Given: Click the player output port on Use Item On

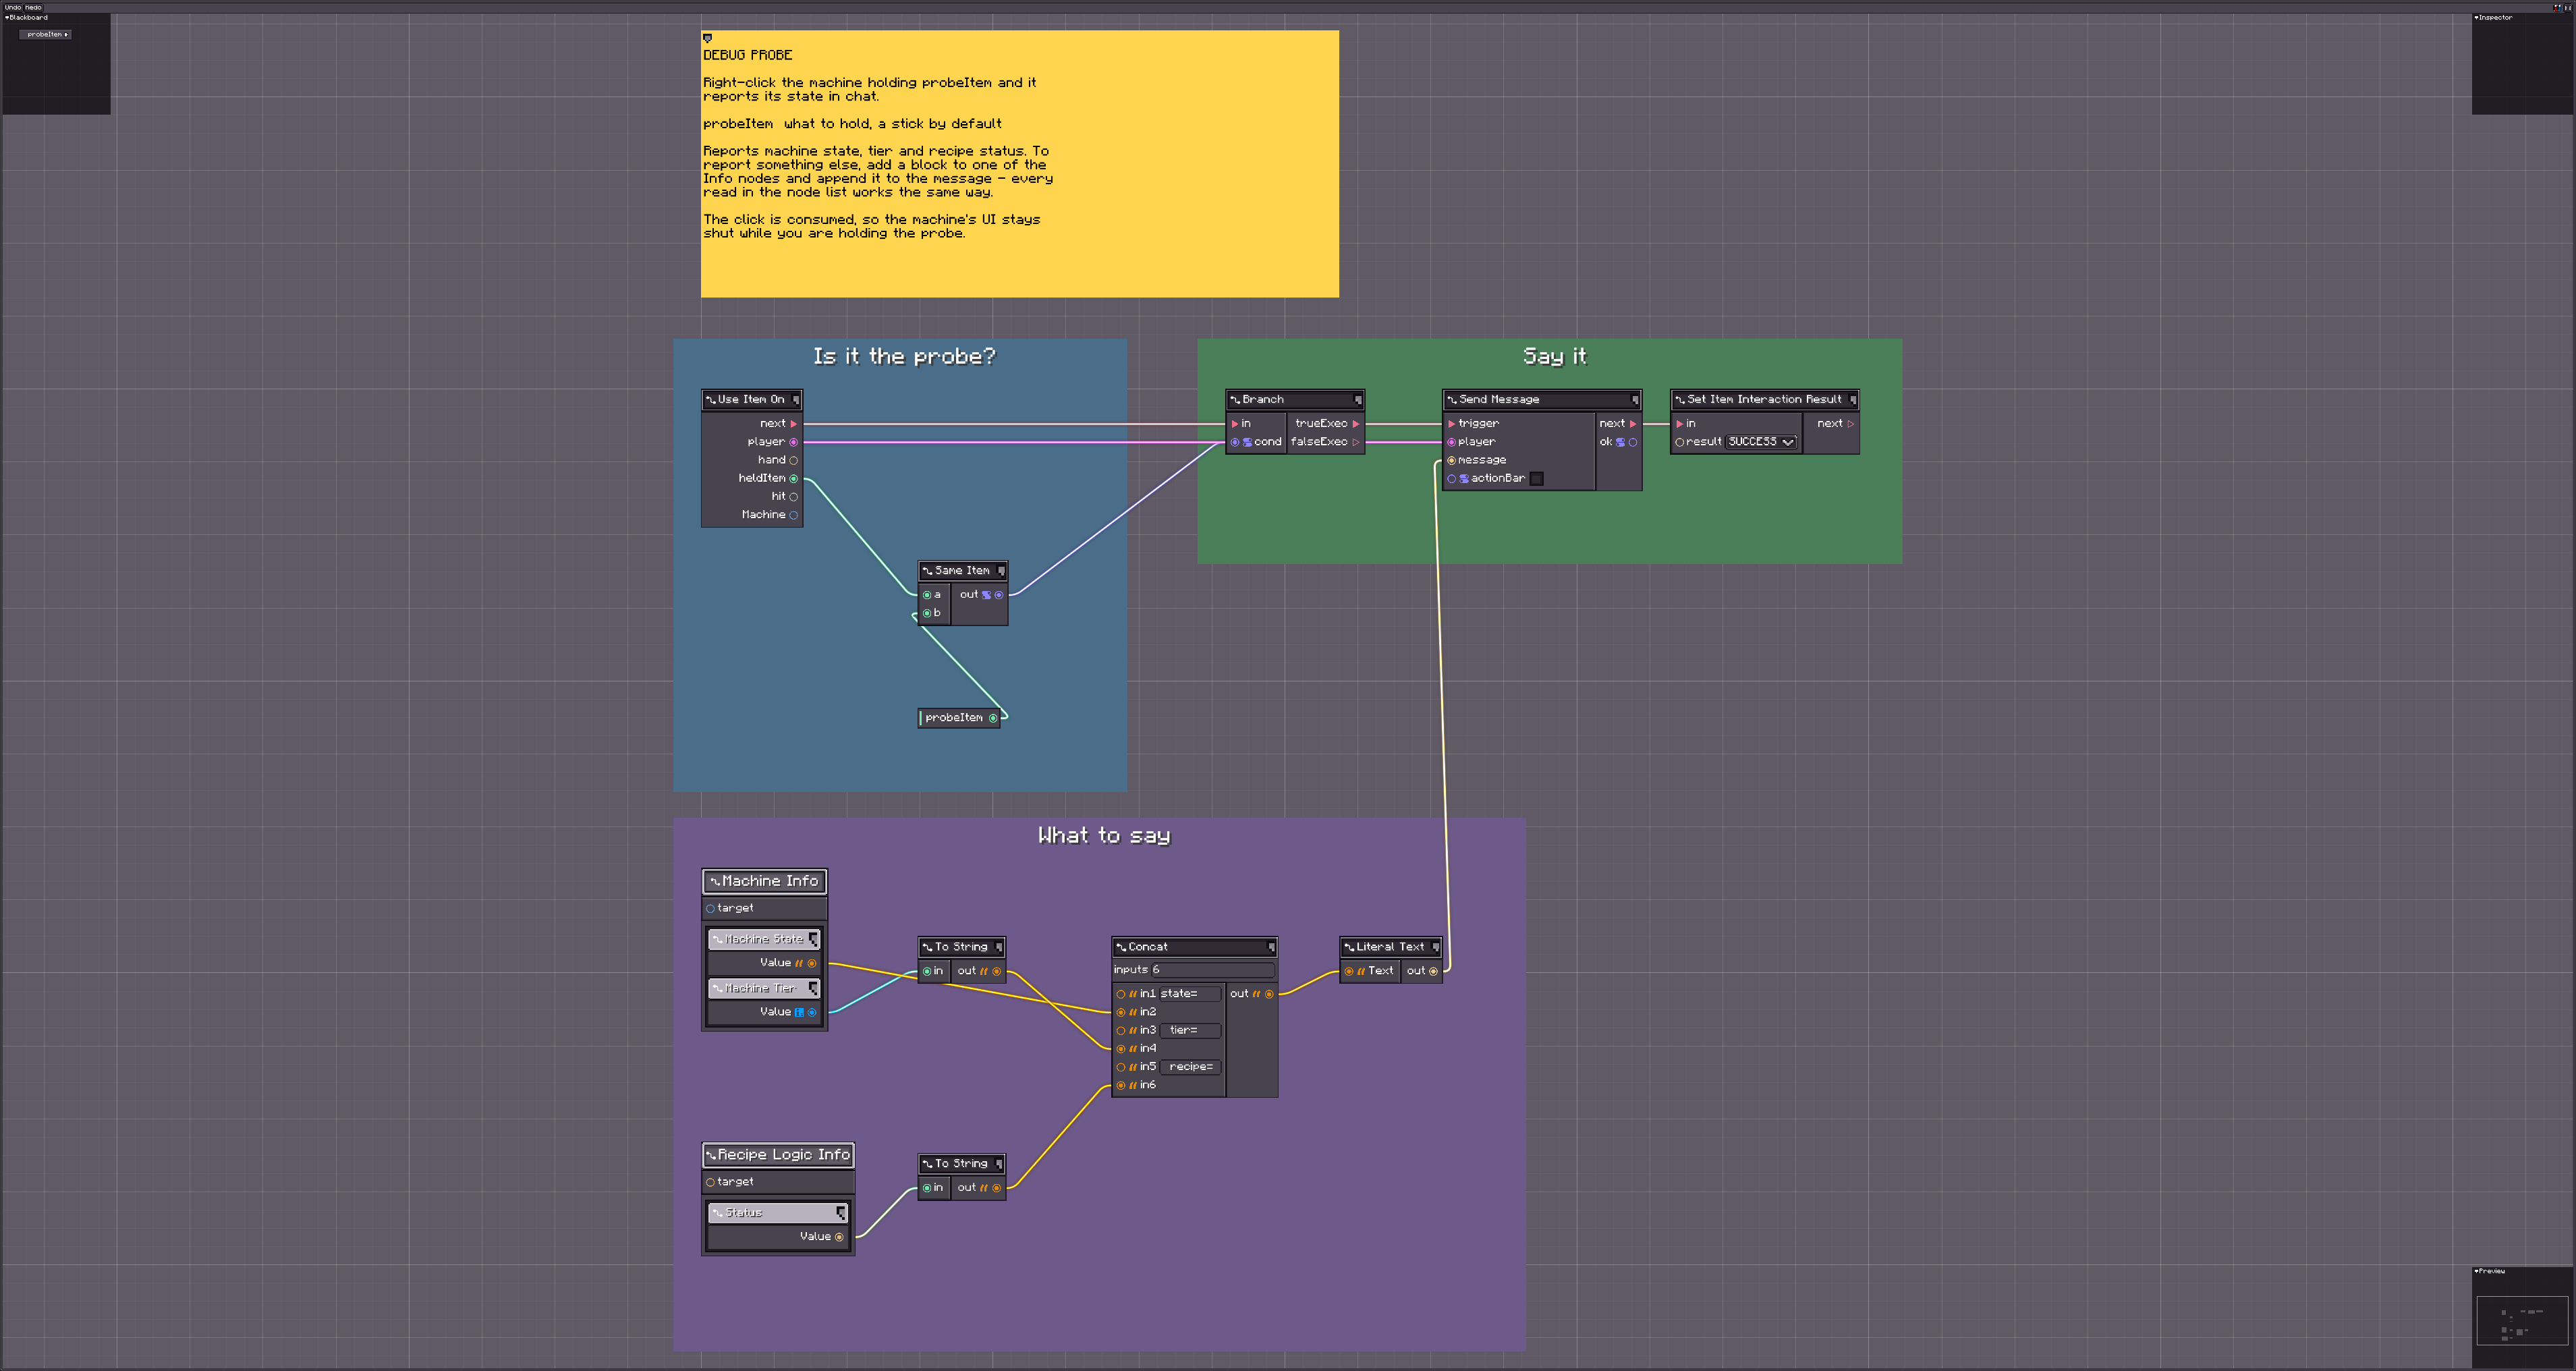Looking at the screenshot, I should click(x=794, y=442).
